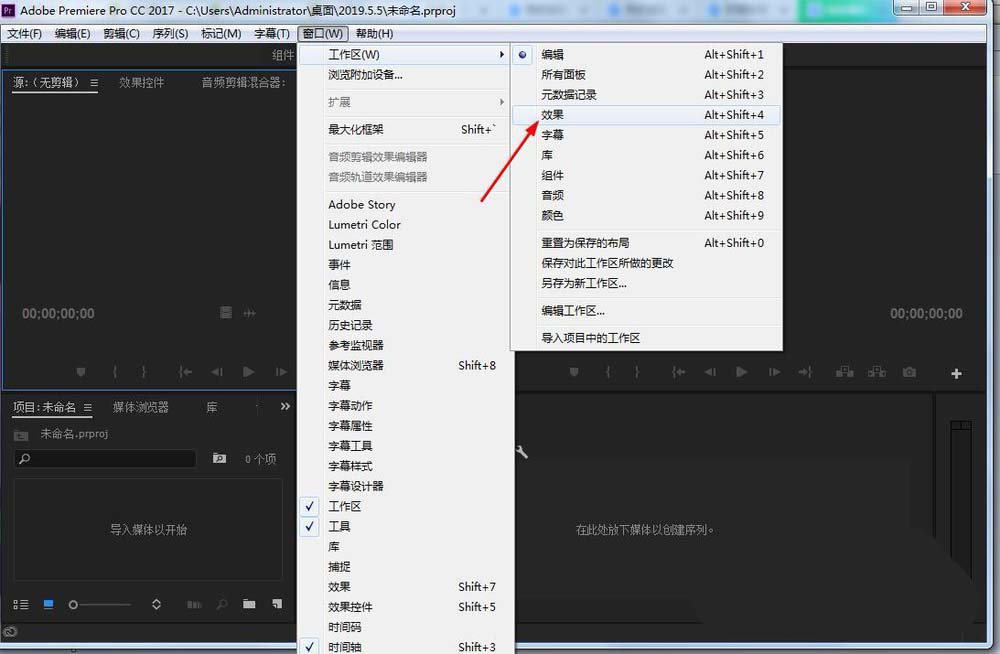Switch to the 媒体浏览器 tab

tap(140, 406)
